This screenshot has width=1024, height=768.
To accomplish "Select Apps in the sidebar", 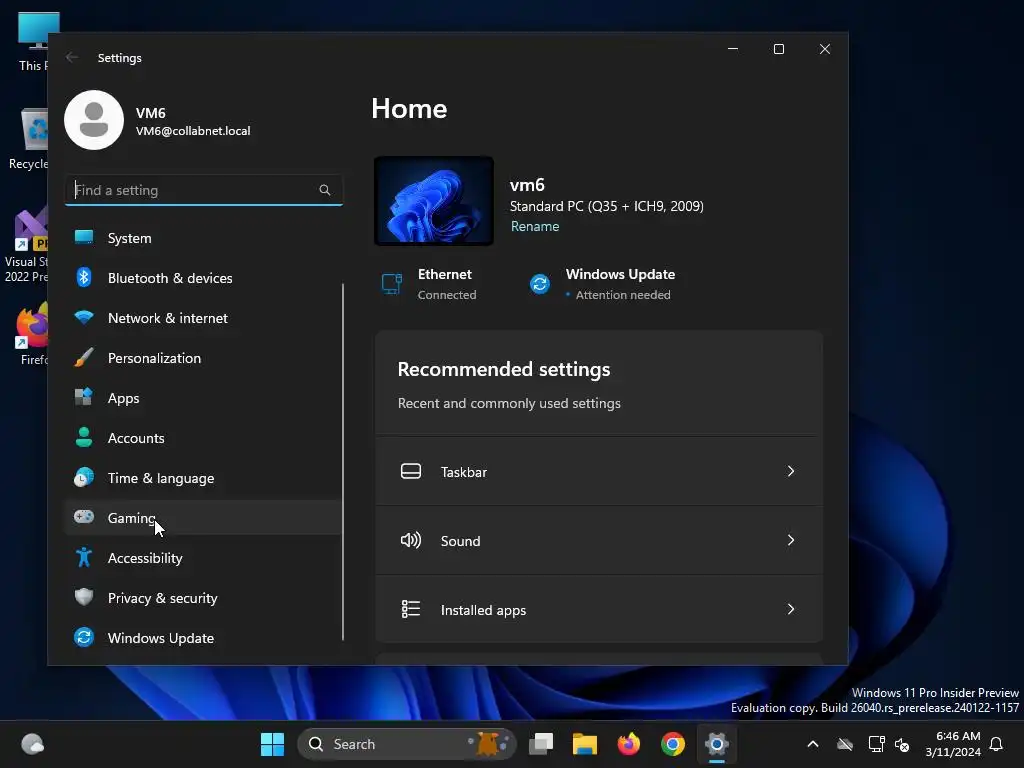I will click(202, 398).
